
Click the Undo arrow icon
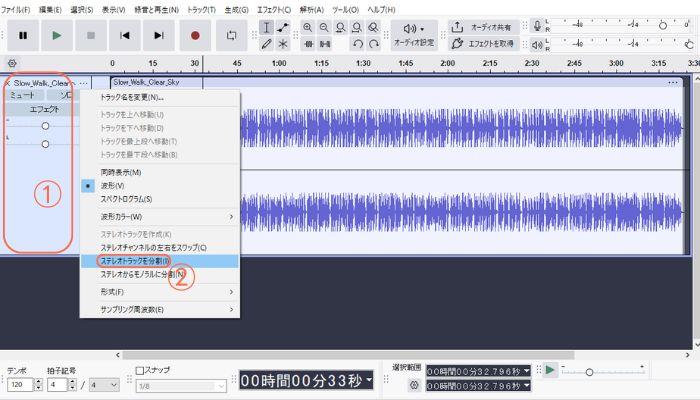pos(358,44)
